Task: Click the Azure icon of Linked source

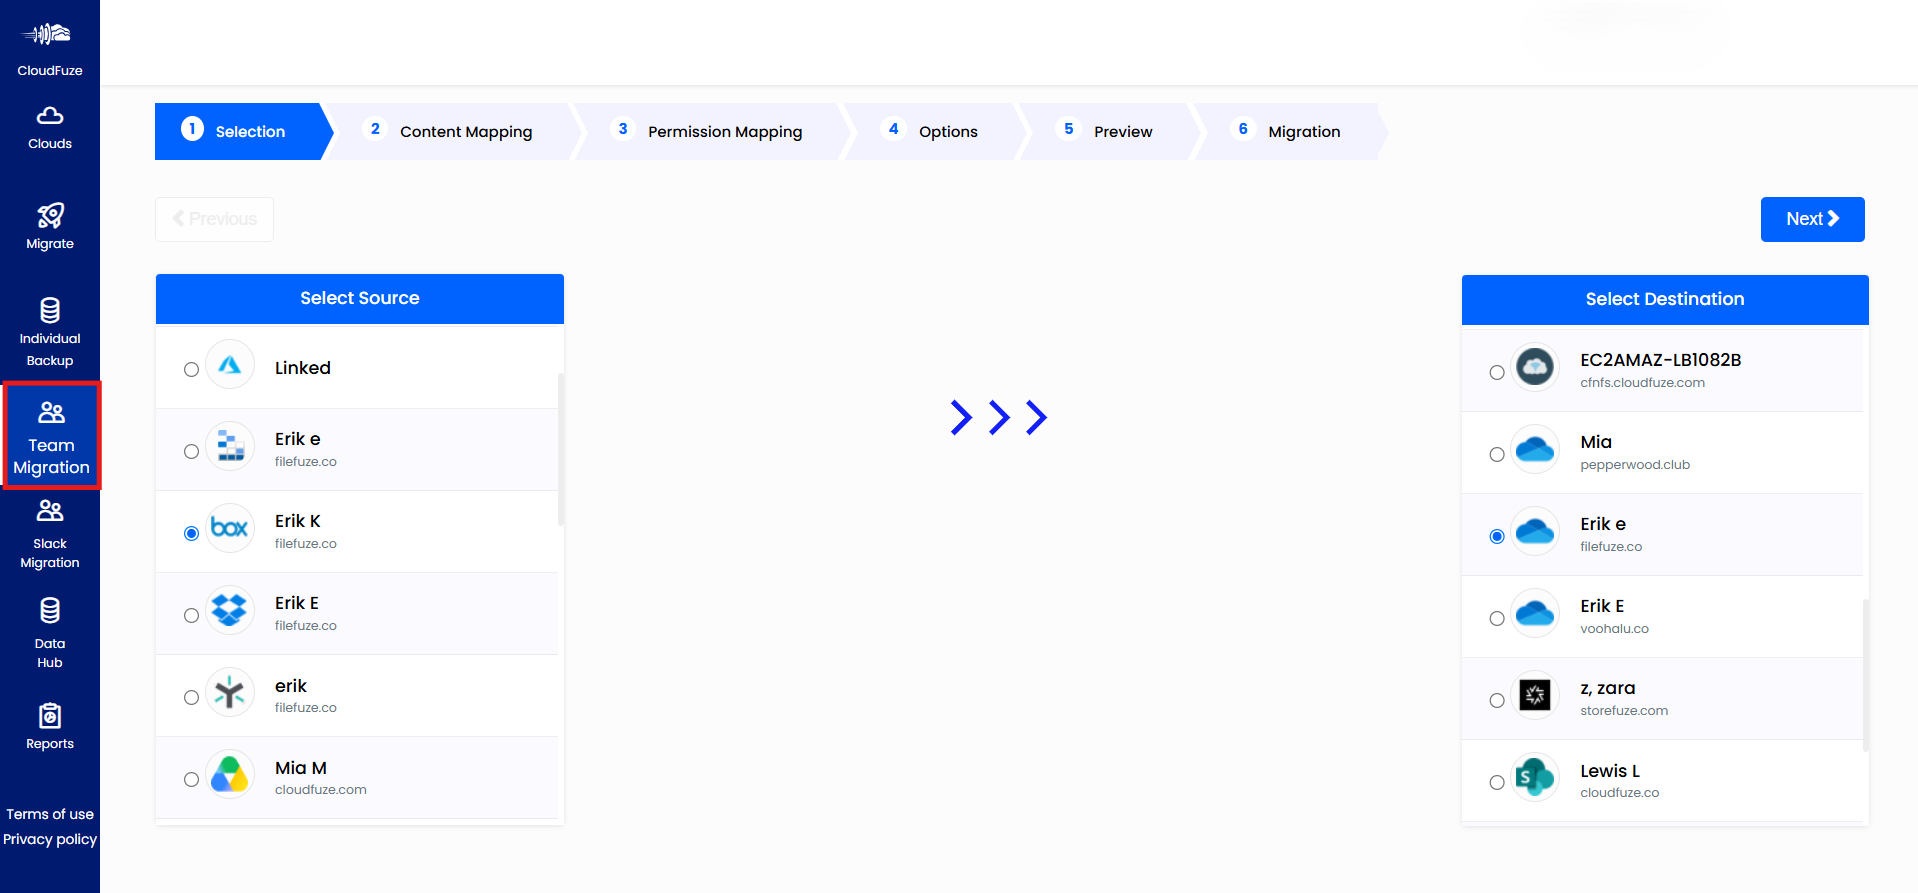Action: coord(230,366)
